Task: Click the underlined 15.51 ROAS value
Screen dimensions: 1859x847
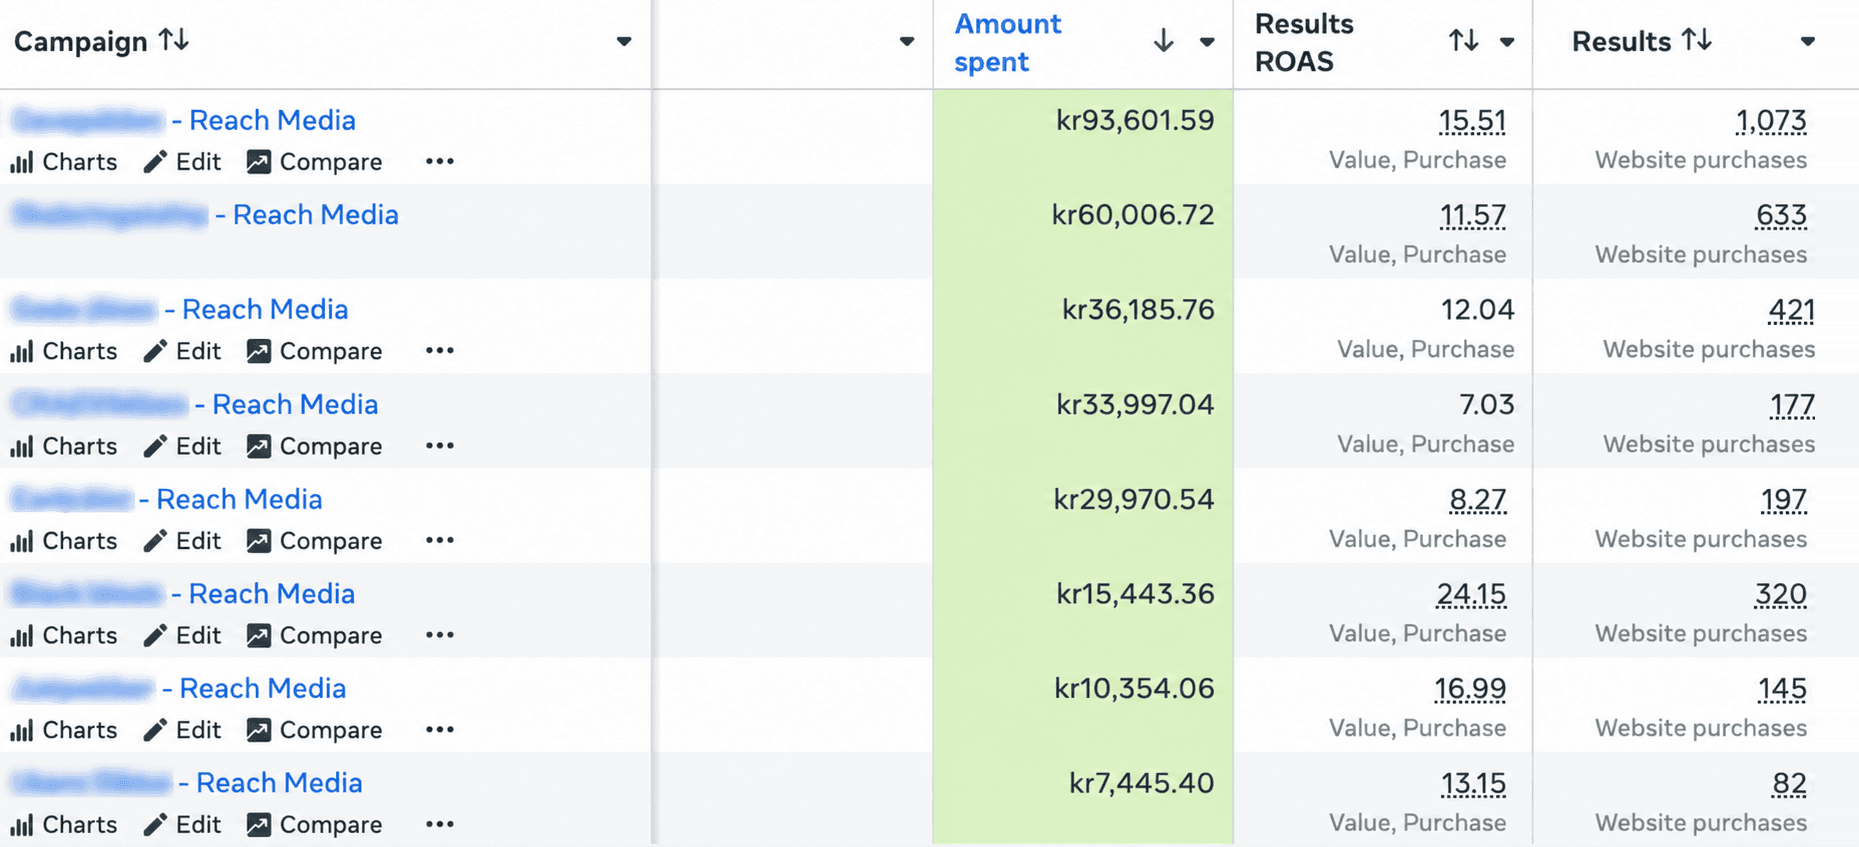Action: [1472, 121]
